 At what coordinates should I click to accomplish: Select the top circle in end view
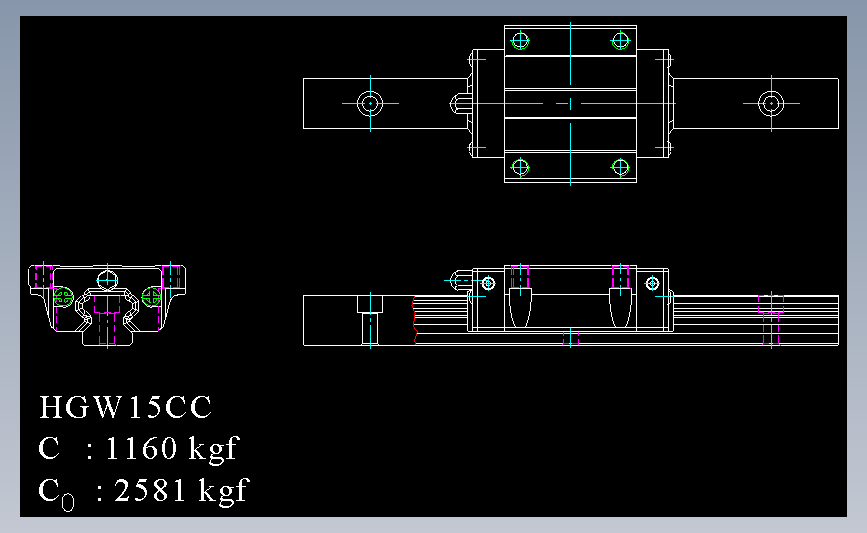(107, 280)
